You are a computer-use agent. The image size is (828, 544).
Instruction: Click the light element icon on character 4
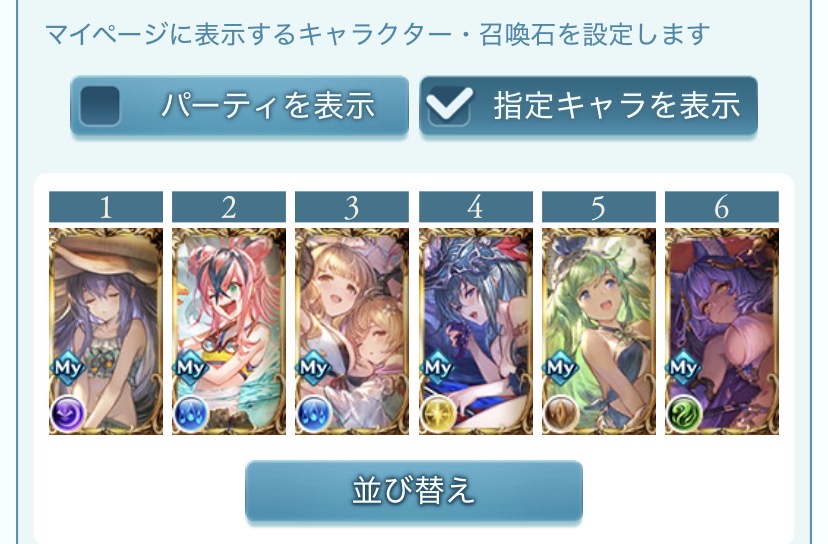(x=438, y=414)
